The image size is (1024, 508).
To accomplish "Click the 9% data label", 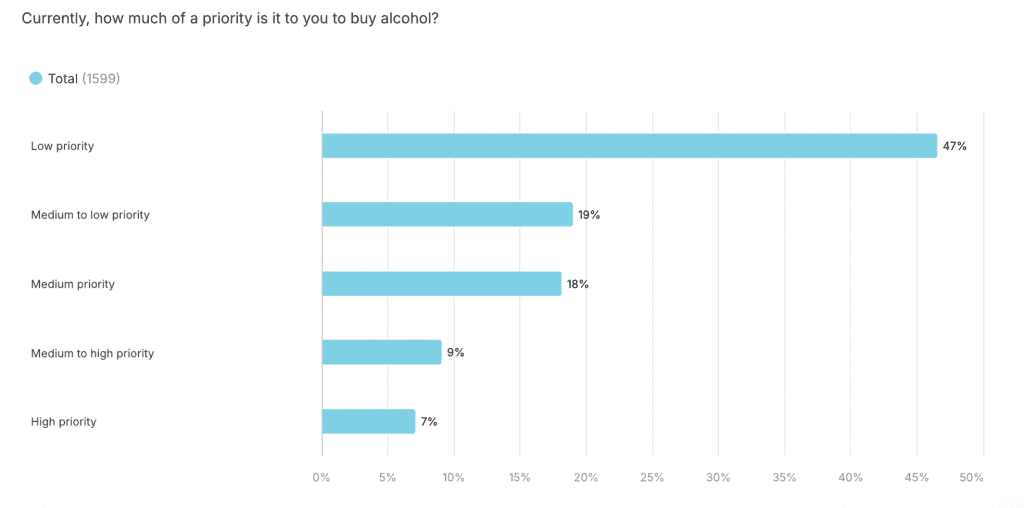I will 456,353.
